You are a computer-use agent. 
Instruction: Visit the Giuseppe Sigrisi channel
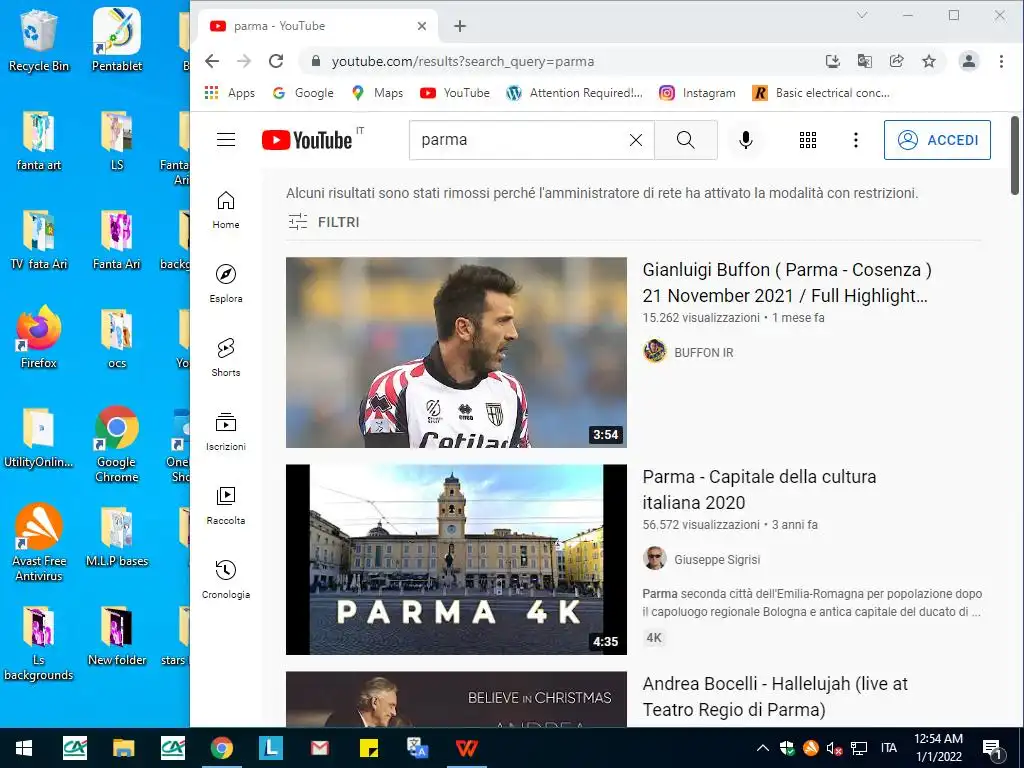(717, 560)
